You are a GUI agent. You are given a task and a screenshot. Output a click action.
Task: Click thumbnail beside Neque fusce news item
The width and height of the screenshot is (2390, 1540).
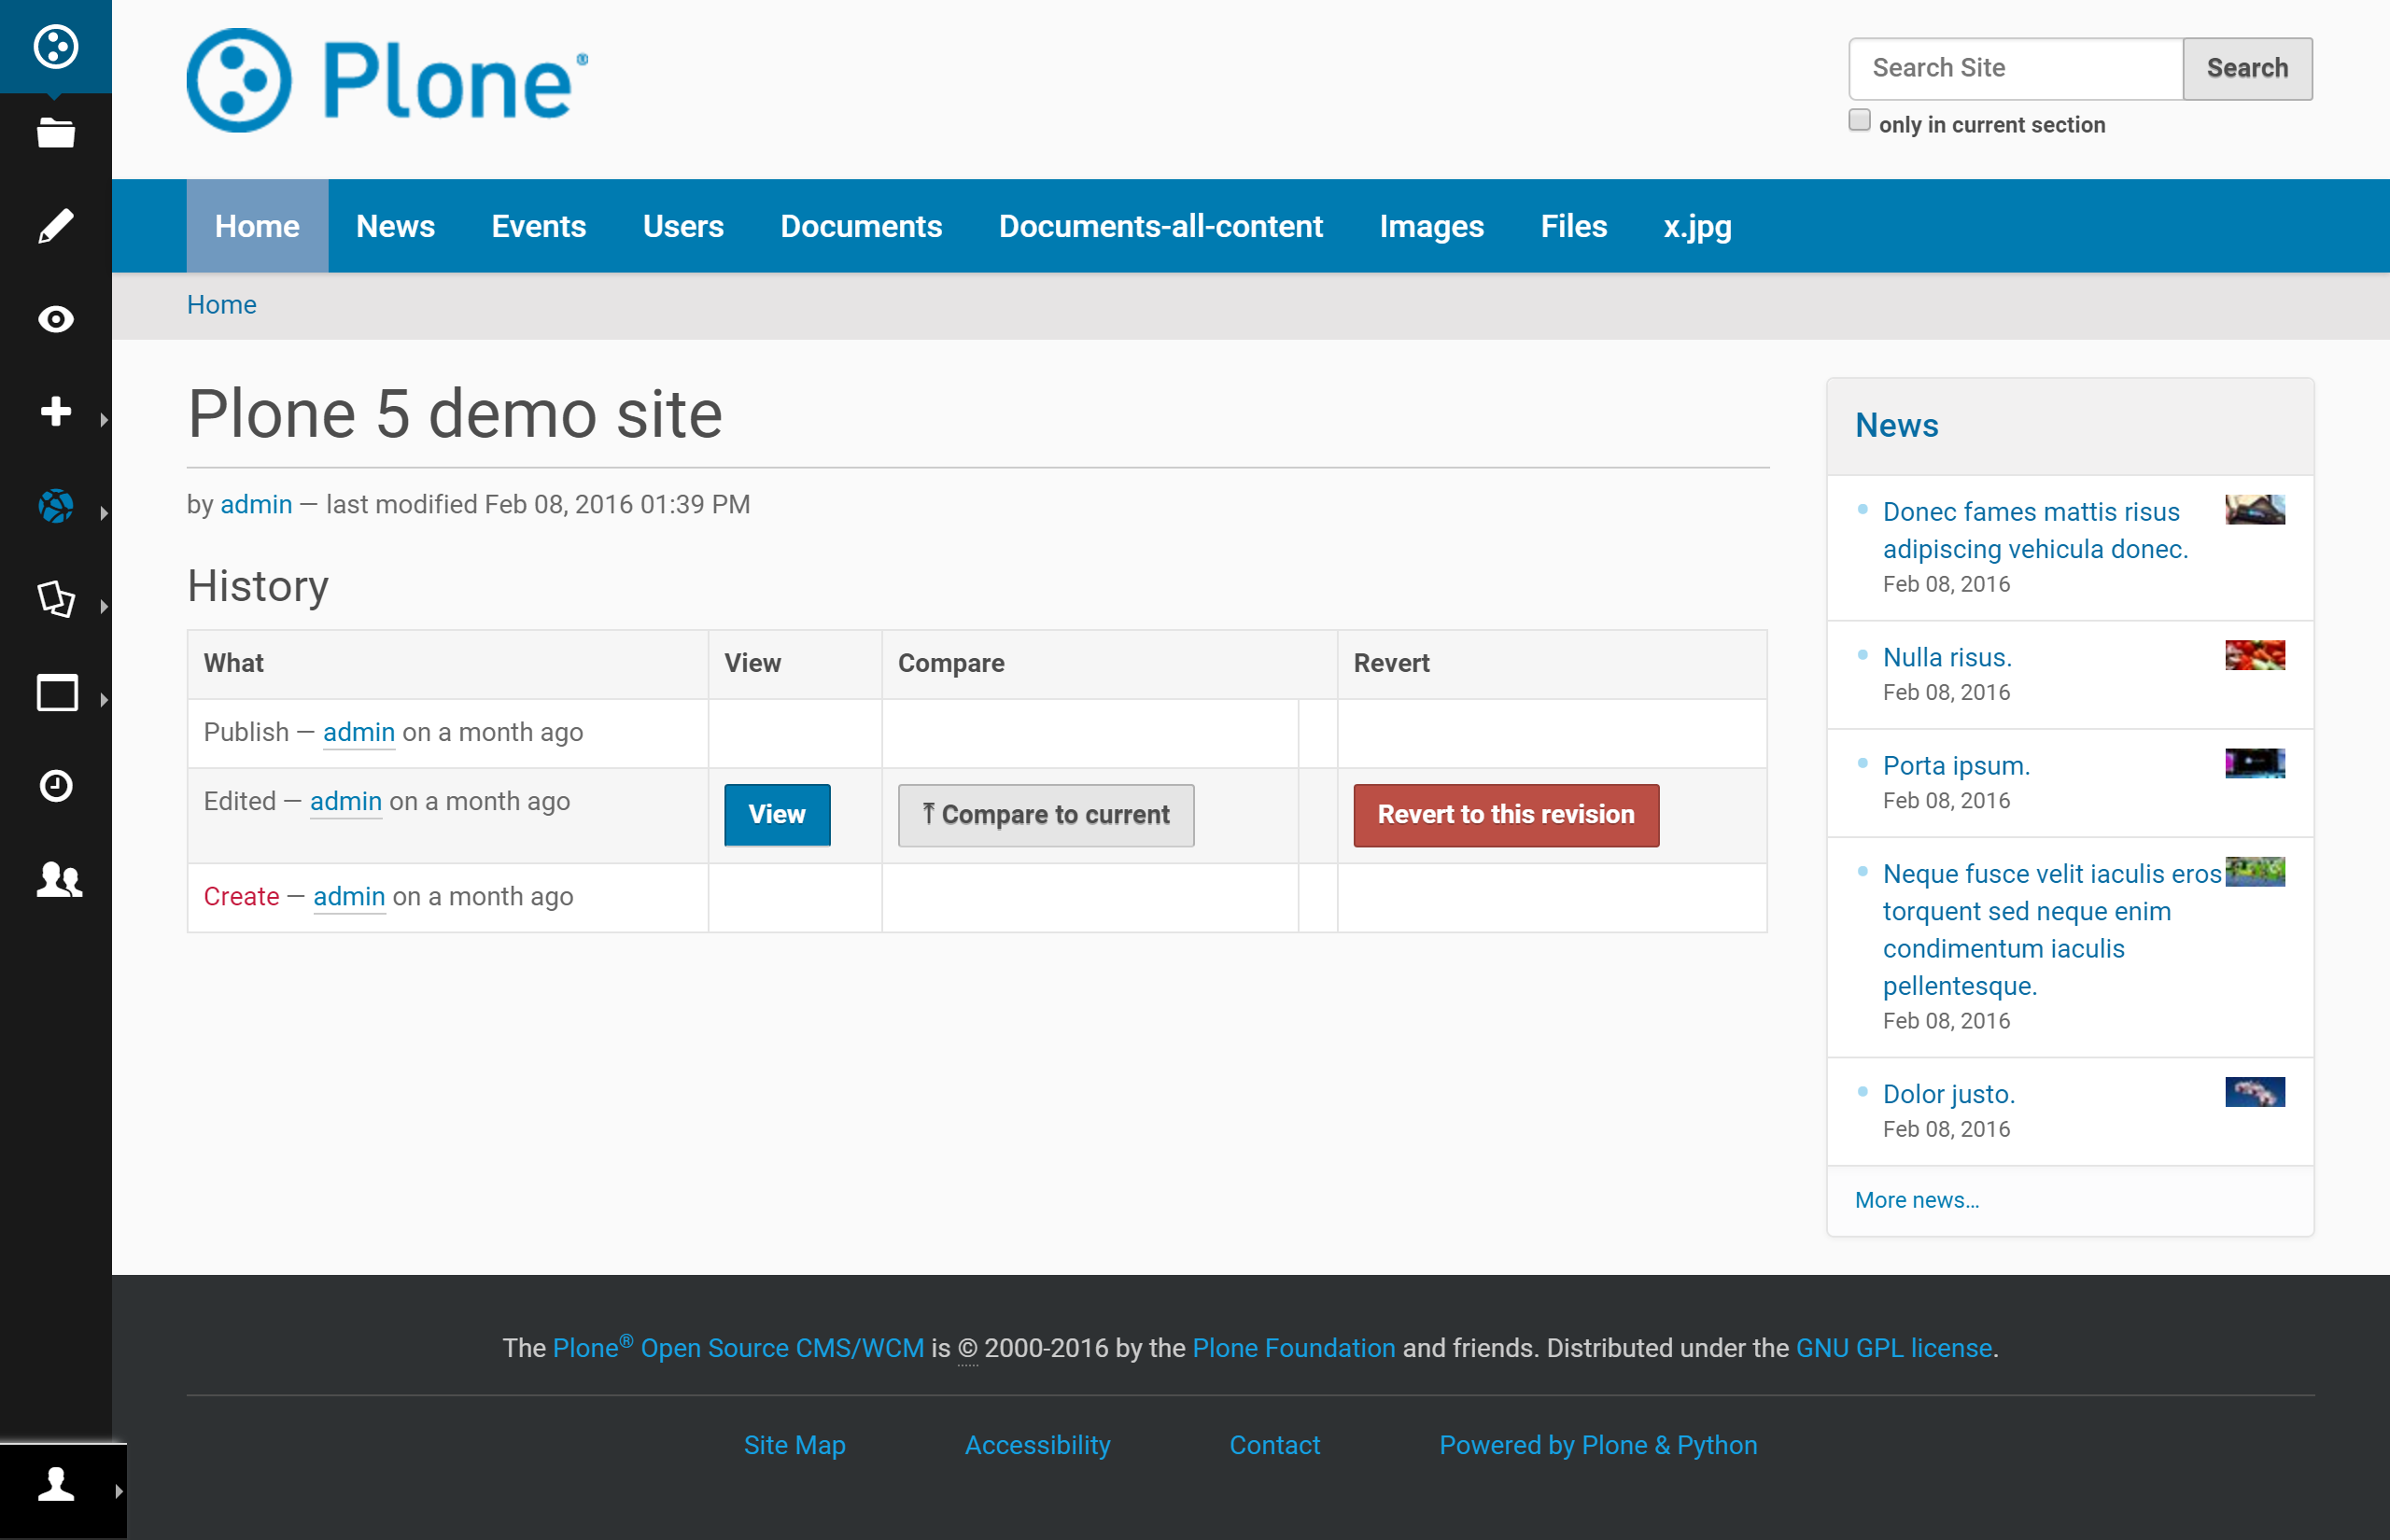tap(2254, 871)
